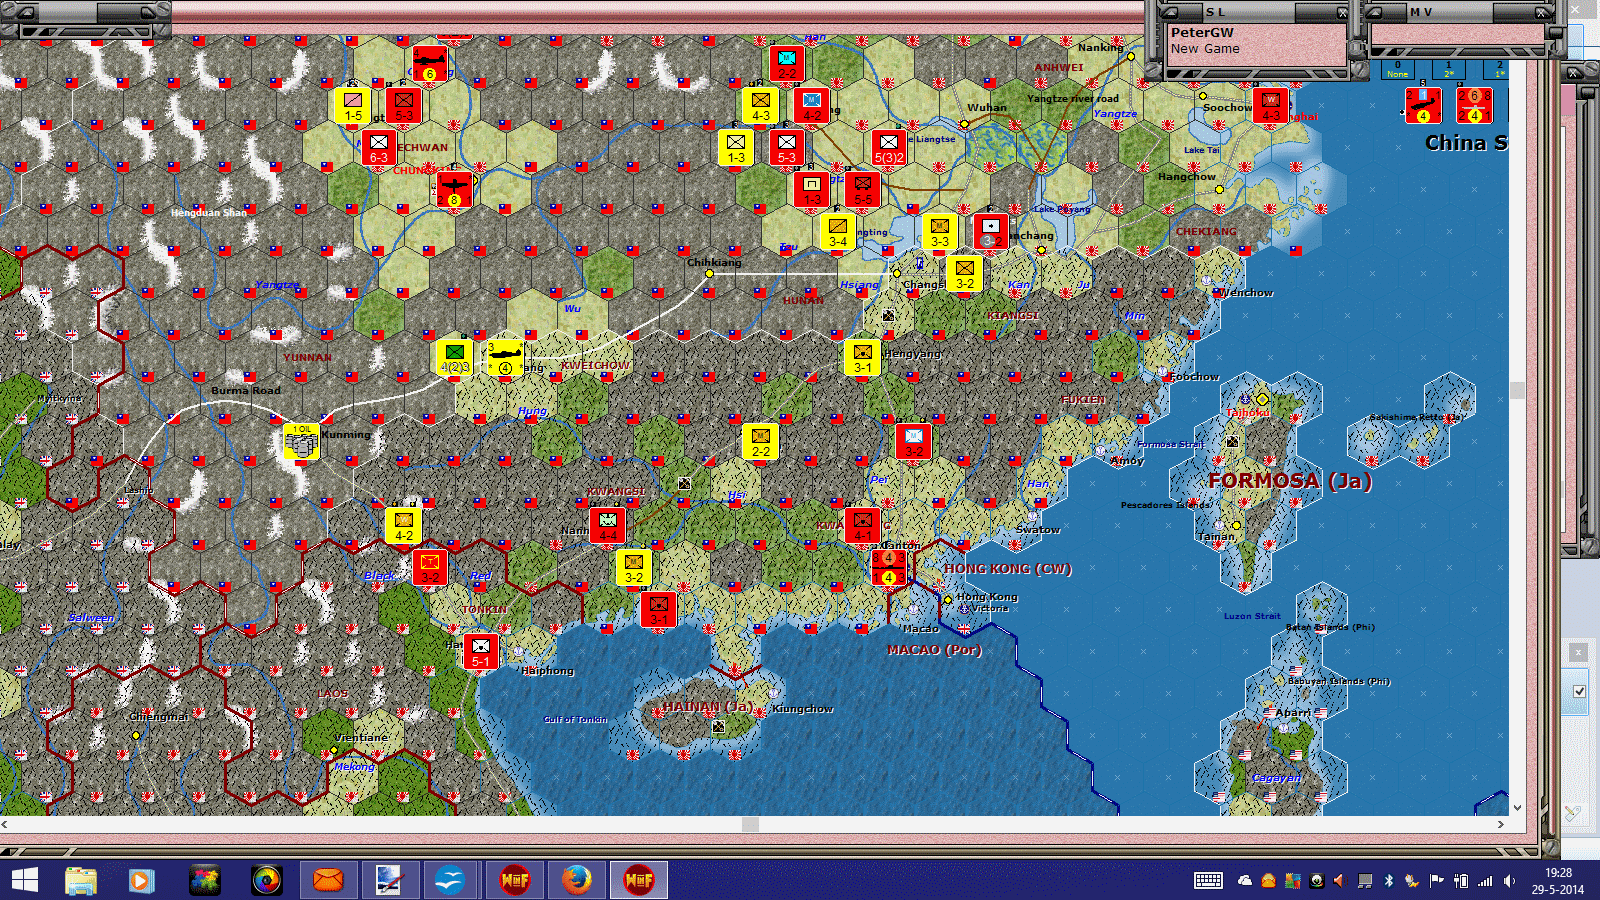1600x900 pixels.
Task: Click sea box section 0 labeled None
Action: tap(1398, 69)
